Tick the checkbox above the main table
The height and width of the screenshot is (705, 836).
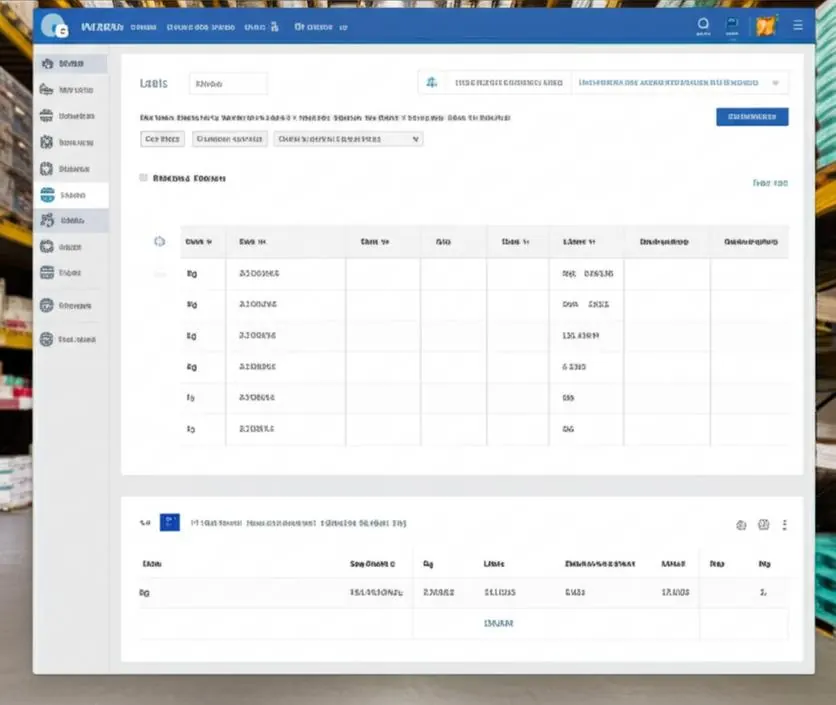(x=143, y=178)
